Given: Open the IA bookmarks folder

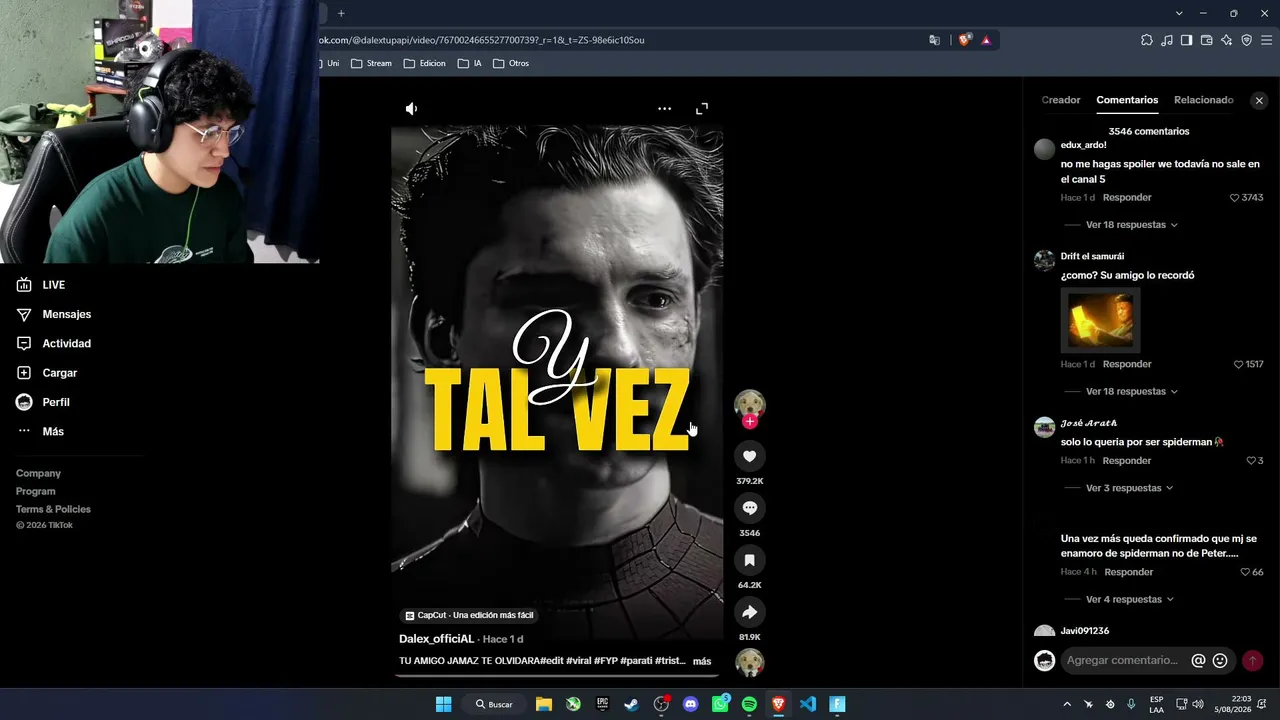Looking at the screenshot, I should 470,63.
